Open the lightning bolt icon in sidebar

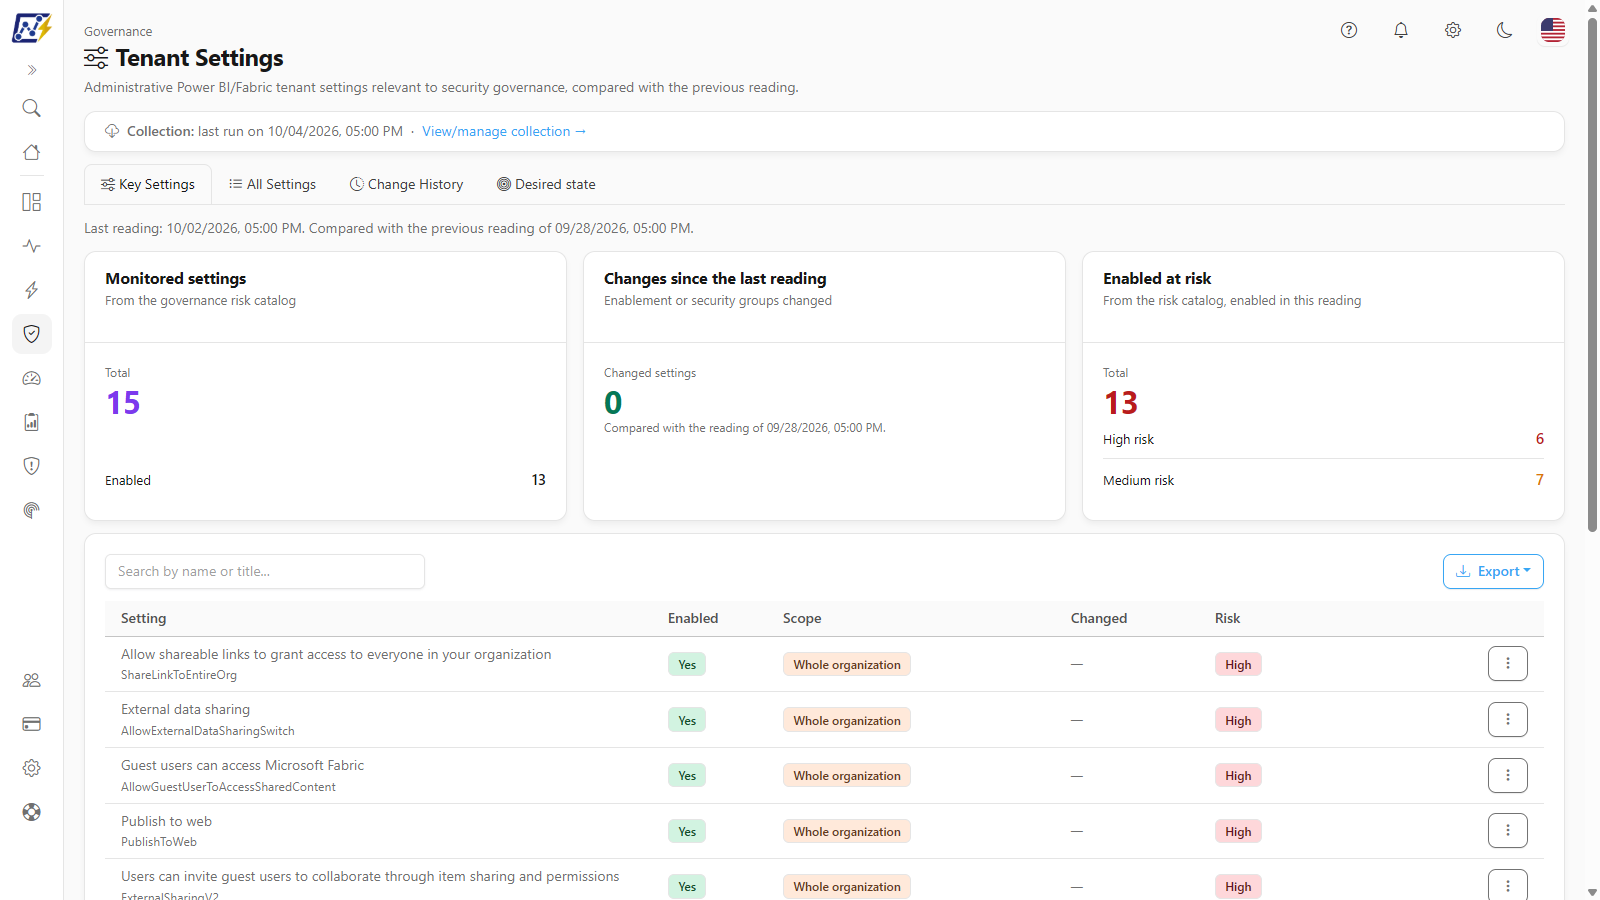[32, 290]
